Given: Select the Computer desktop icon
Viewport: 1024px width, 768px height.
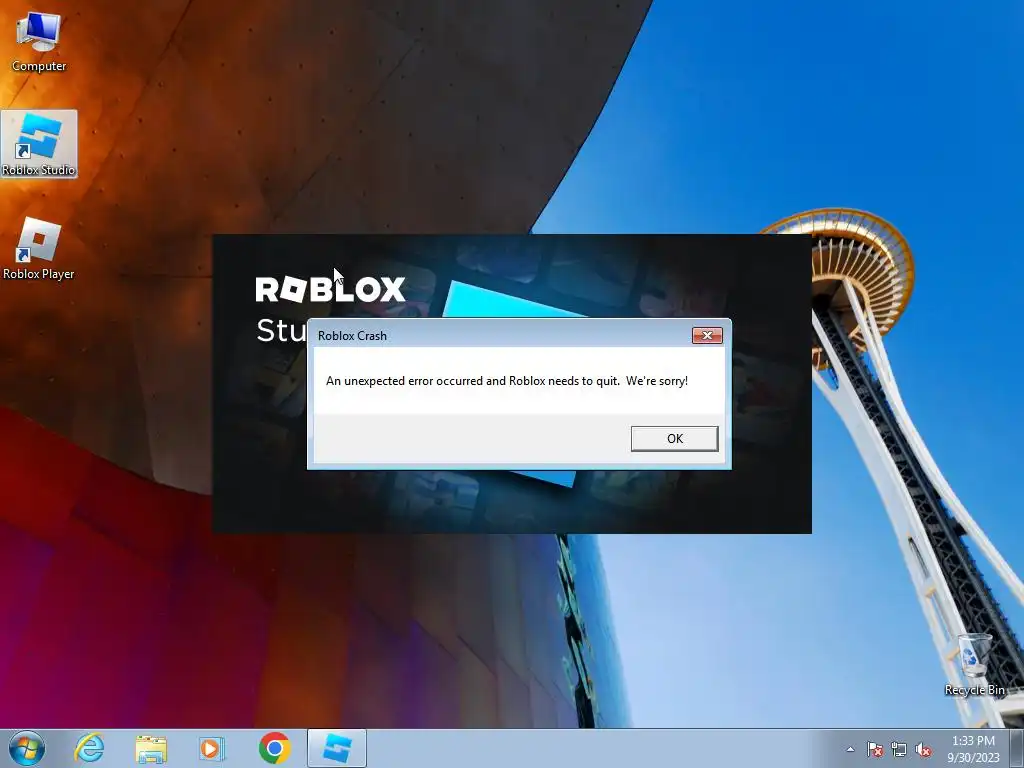Looking at the screenshot, I should click(x=39, y=41).
